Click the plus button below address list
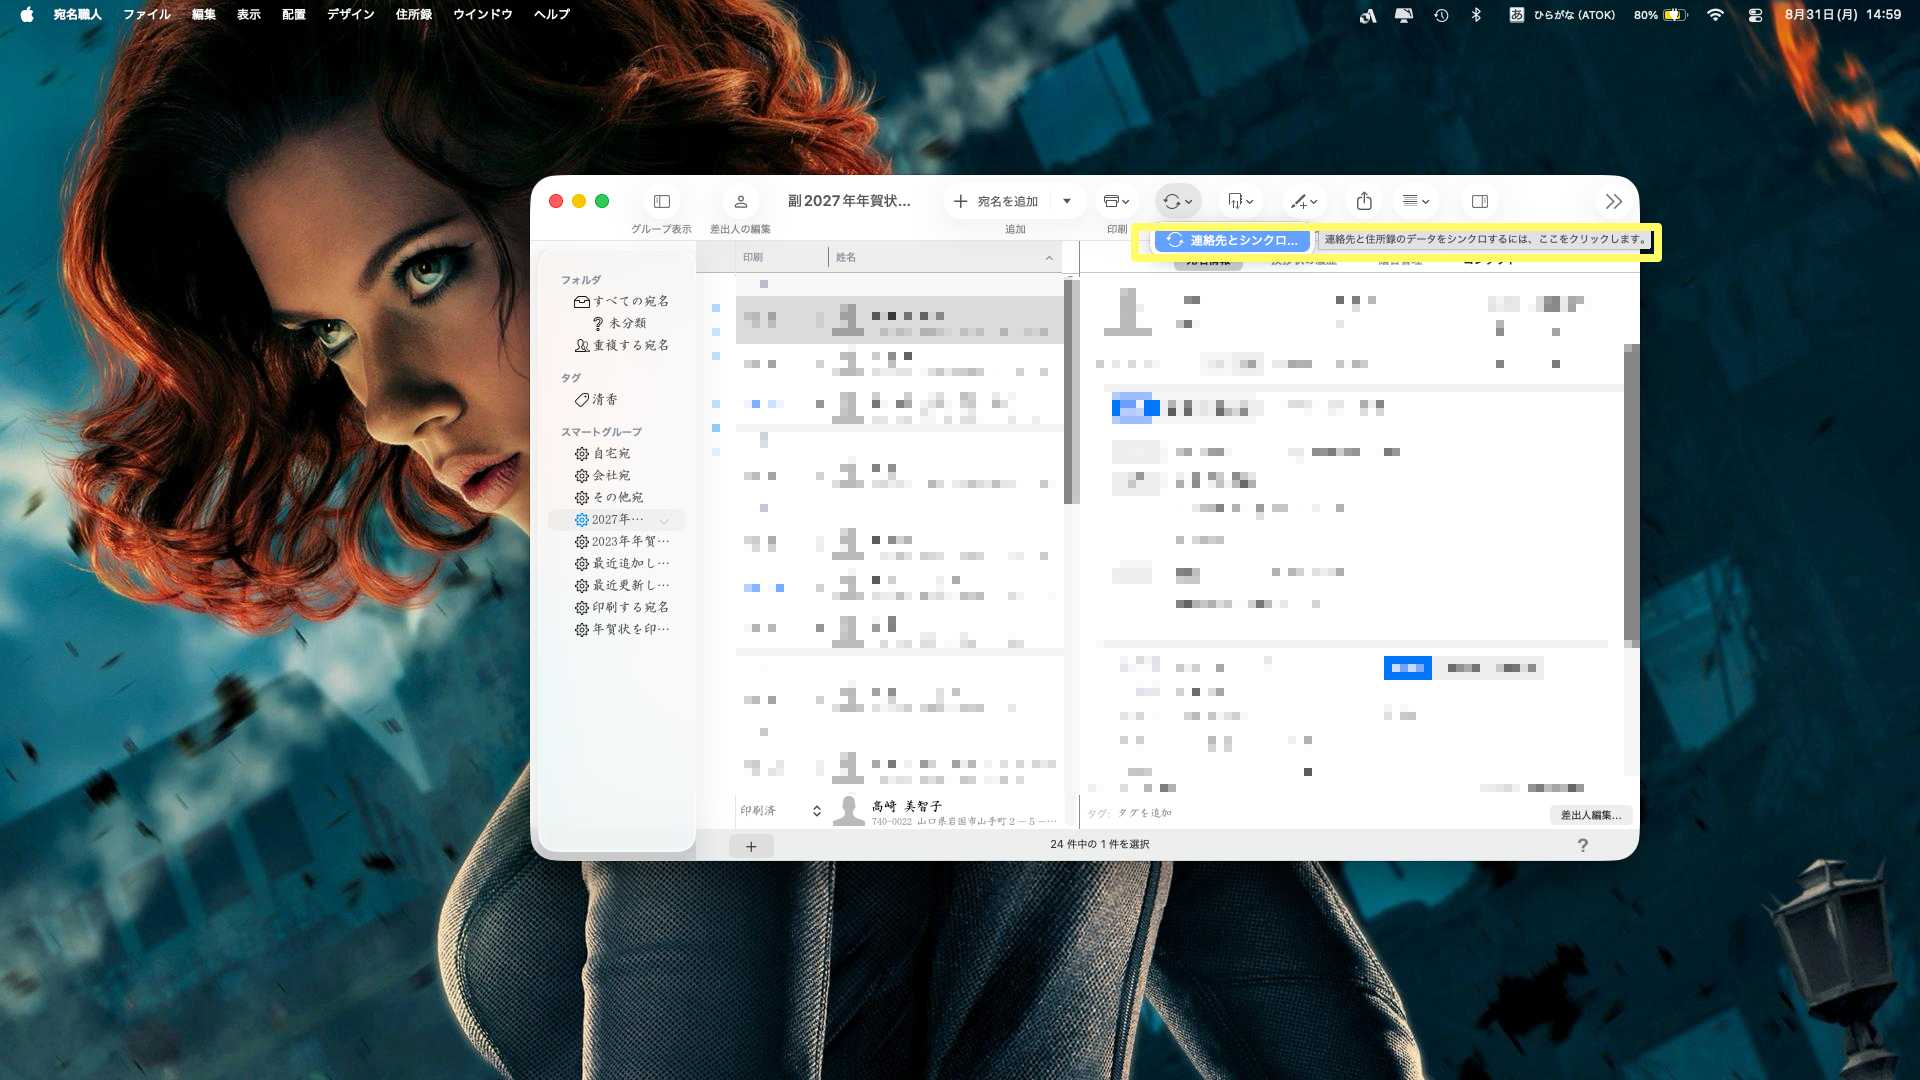1920x1080 pixels. (x=751, y=847)
